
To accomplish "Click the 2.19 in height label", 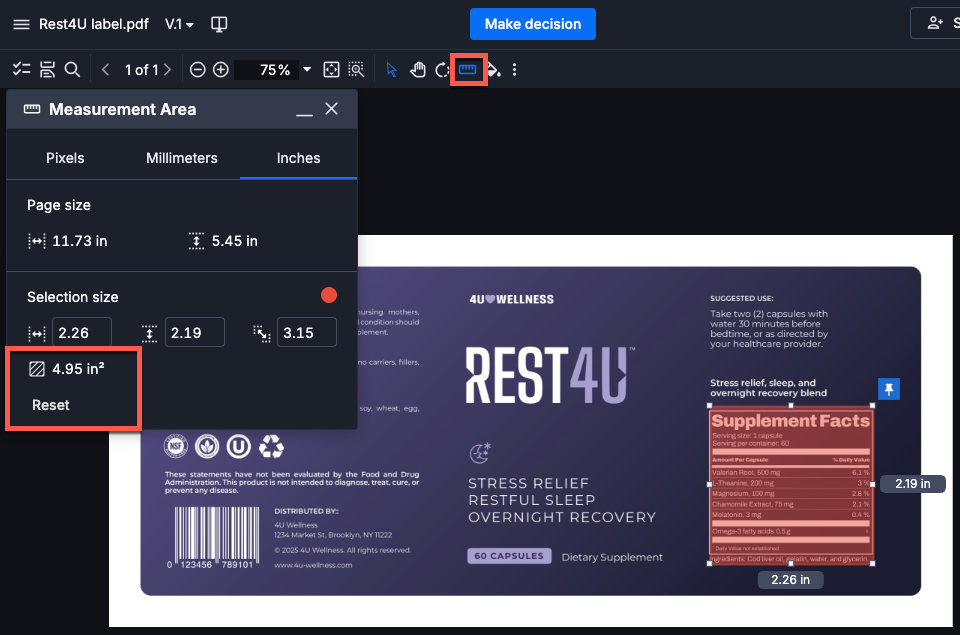I will coord(913,484).
